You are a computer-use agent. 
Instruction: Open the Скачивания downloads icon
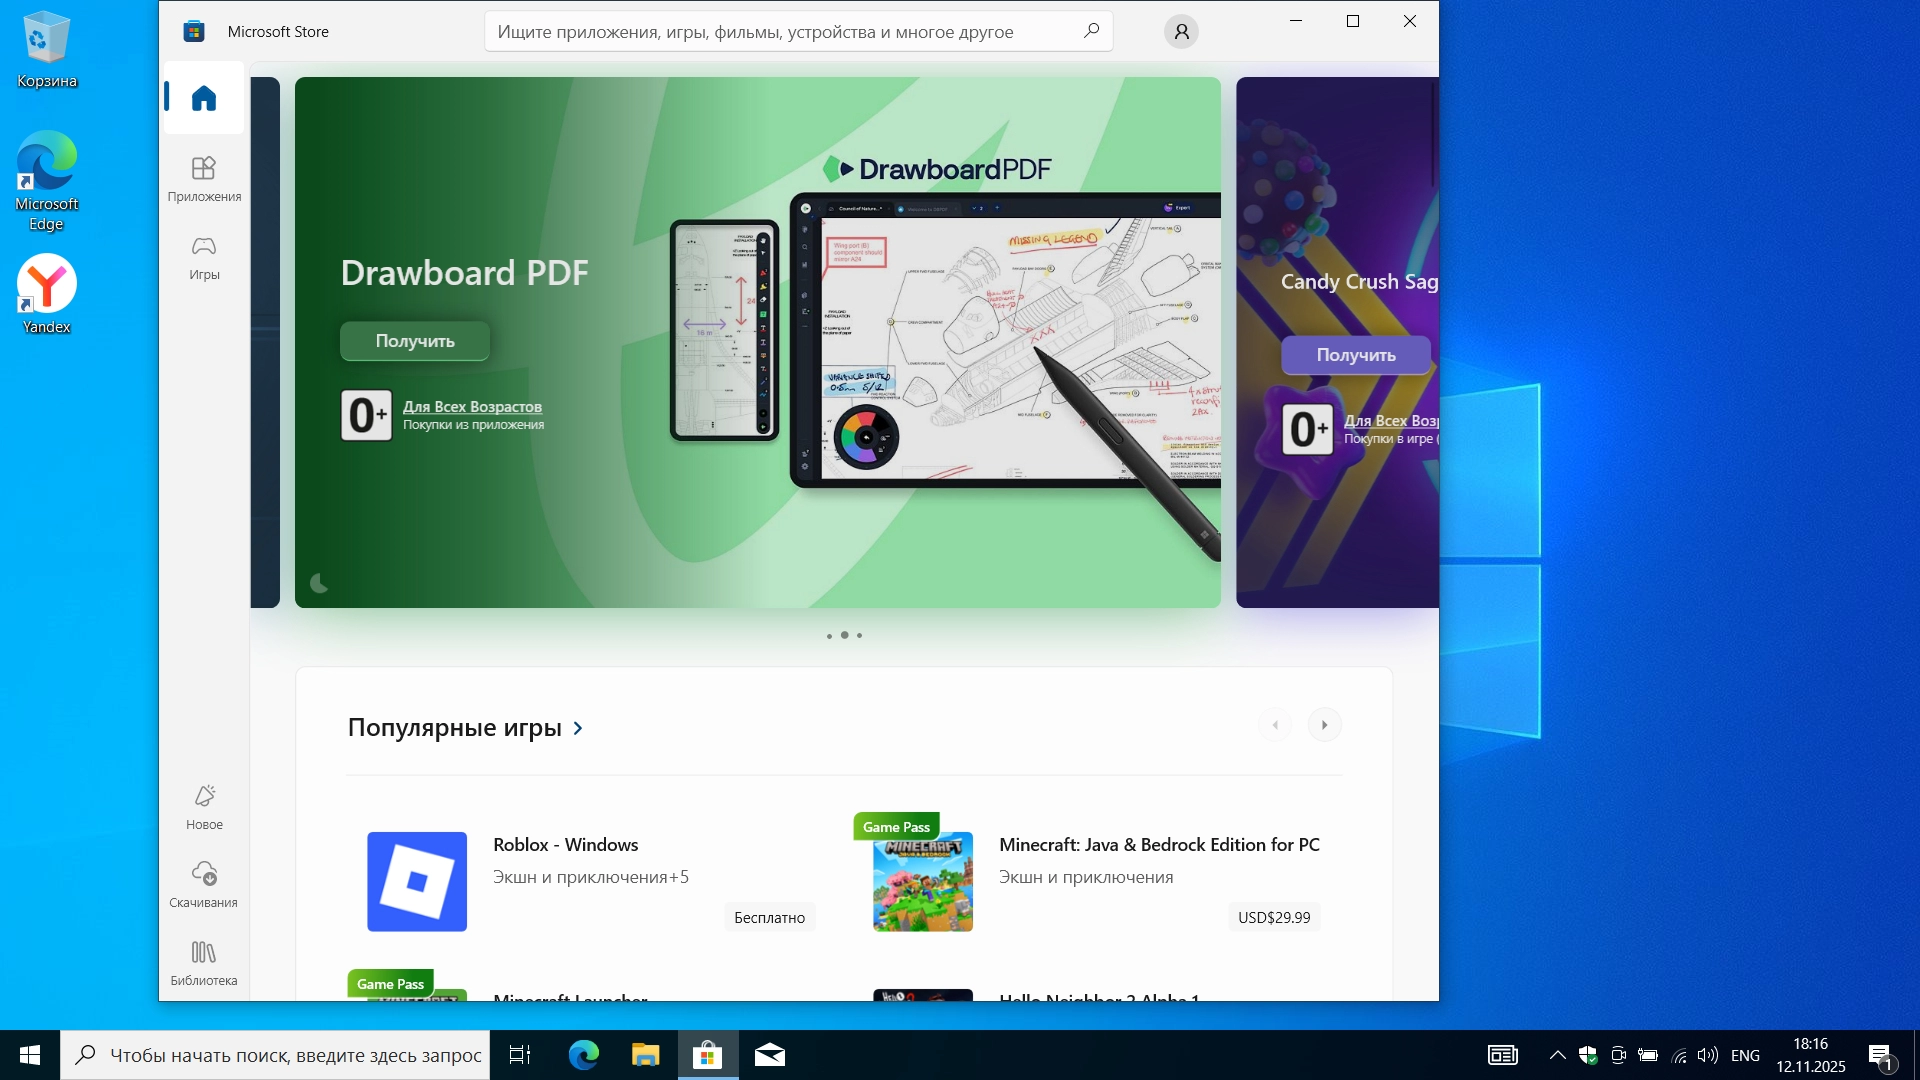(x=204, y=874)
